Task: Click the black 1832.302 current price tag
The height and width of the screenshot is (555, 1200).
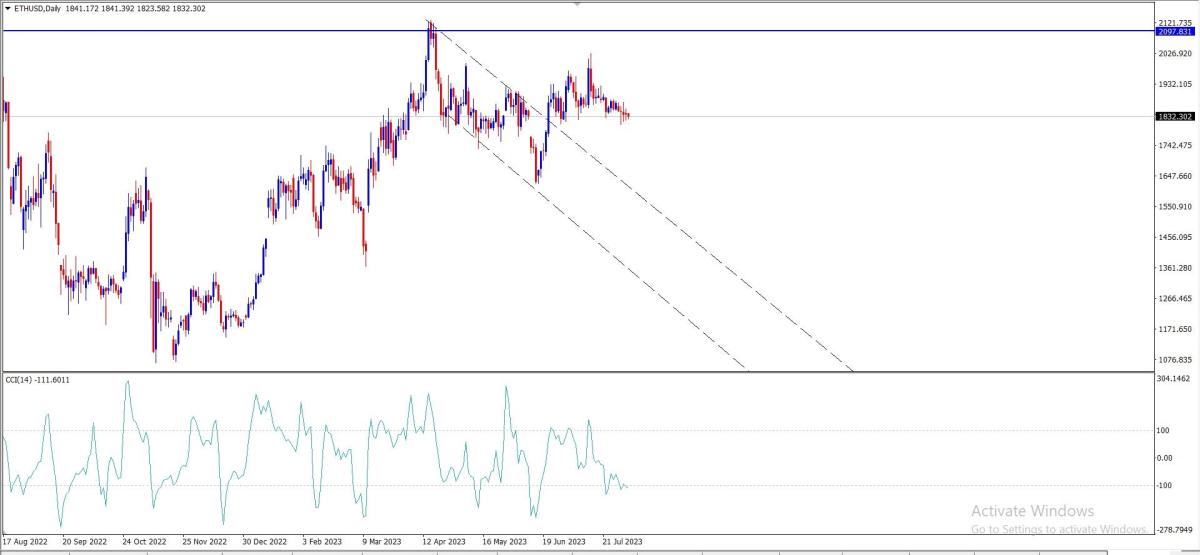Action: coord(1174,117)
